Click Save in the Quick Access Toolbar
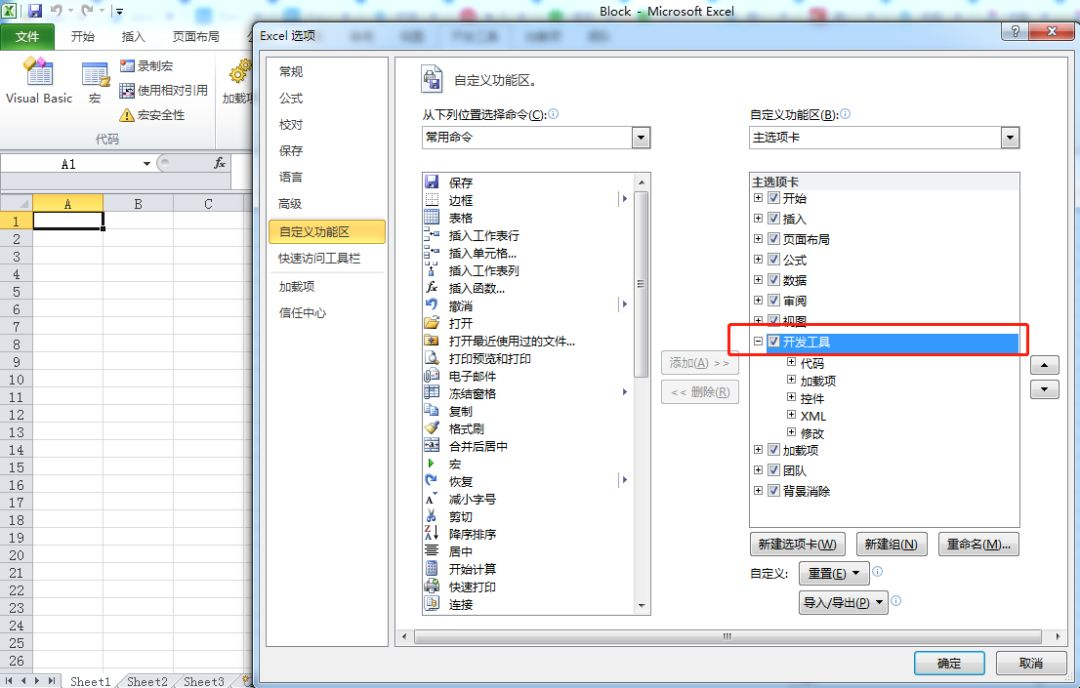Viewport: 1080px width, 688px height. [35, 10]
